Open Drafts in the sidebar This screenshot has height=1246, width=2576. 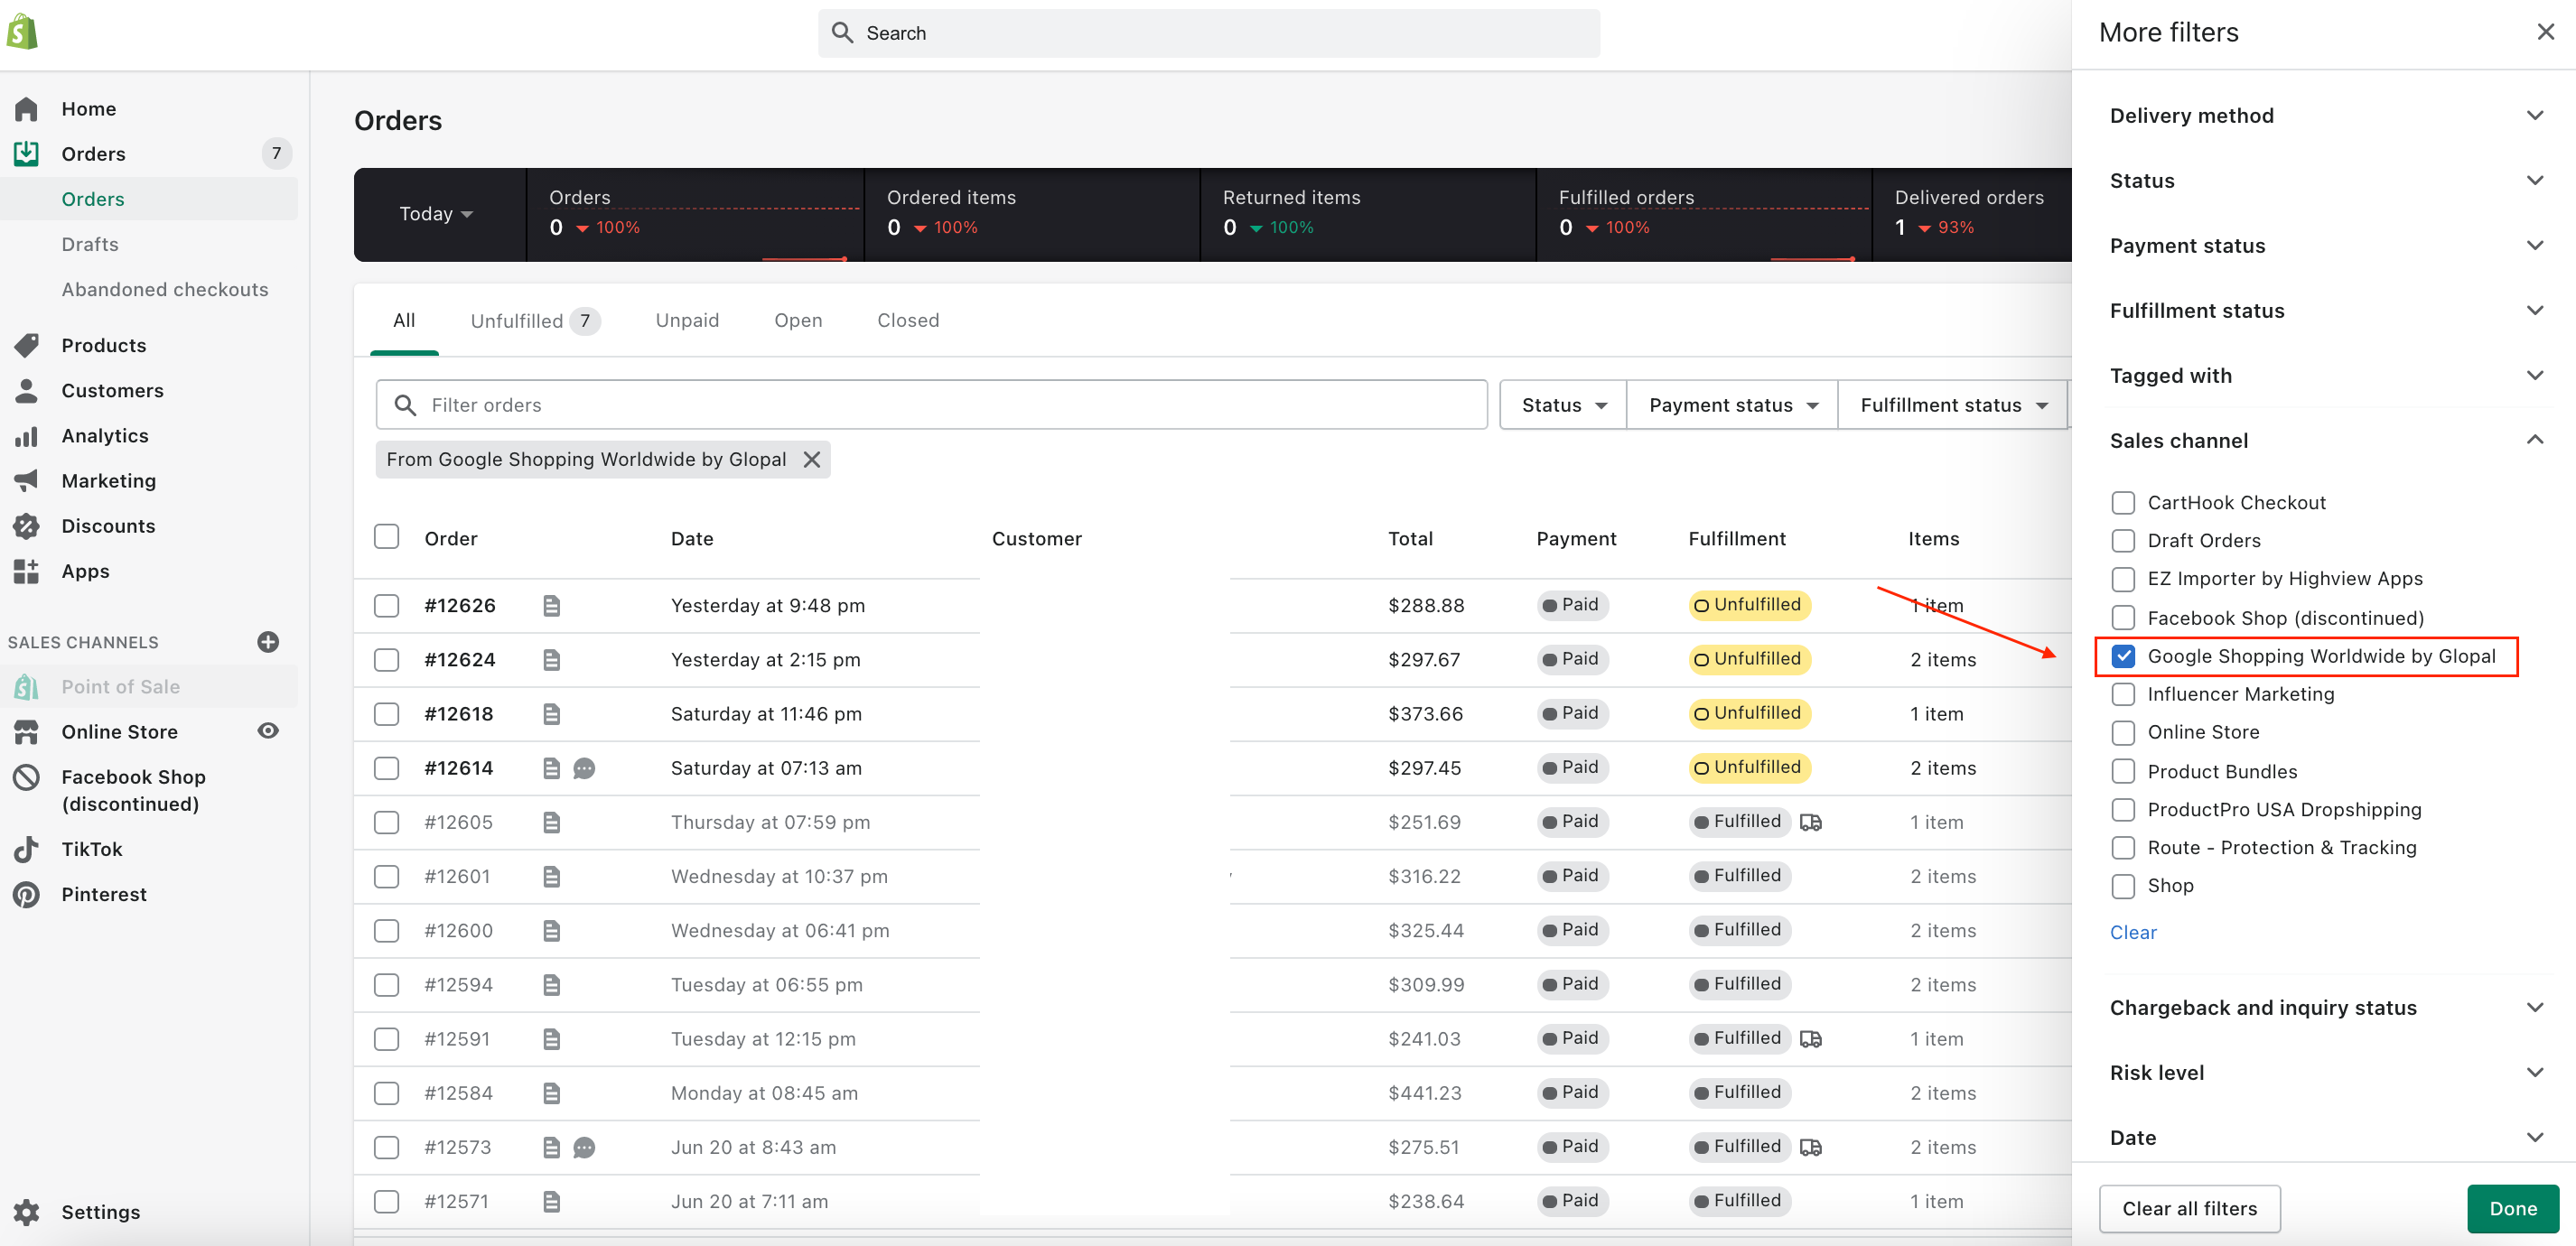(x=90, y=244)
